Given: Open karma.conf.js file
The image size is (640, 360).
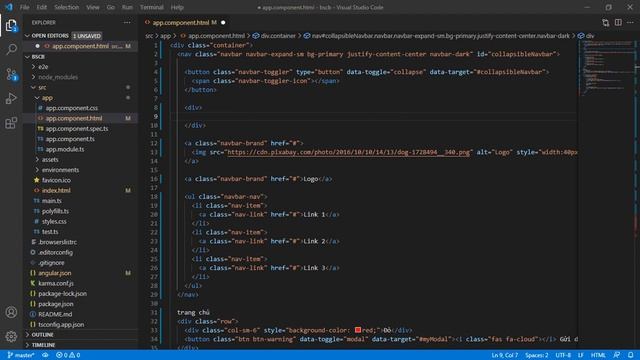Looking at the screenshot, I should click(x=56, y=283).
